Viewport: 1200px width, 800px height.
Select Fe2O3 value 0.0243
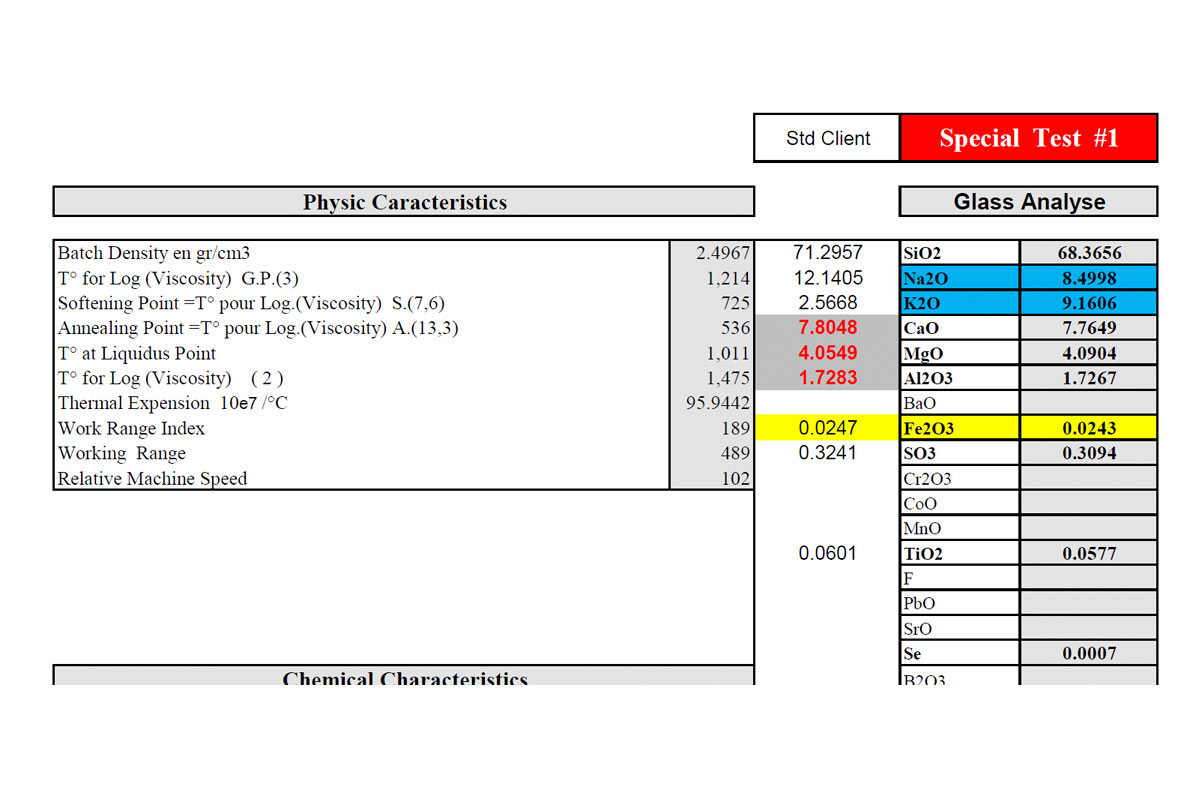1089,428
